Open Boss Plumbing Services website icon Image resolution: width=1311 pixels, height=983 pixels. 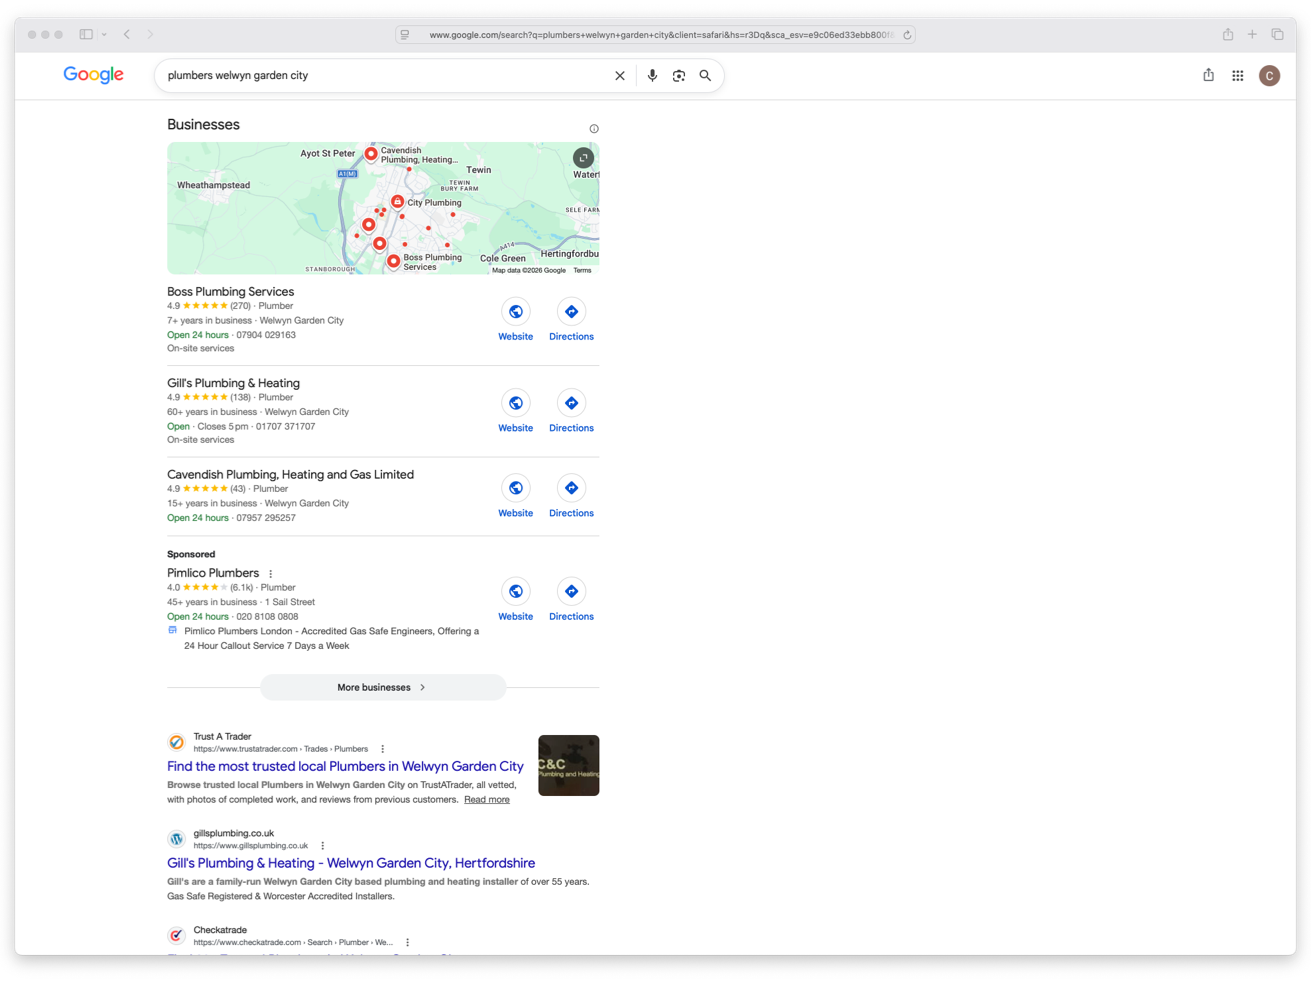pyautogui.click(x=516, y=312)
